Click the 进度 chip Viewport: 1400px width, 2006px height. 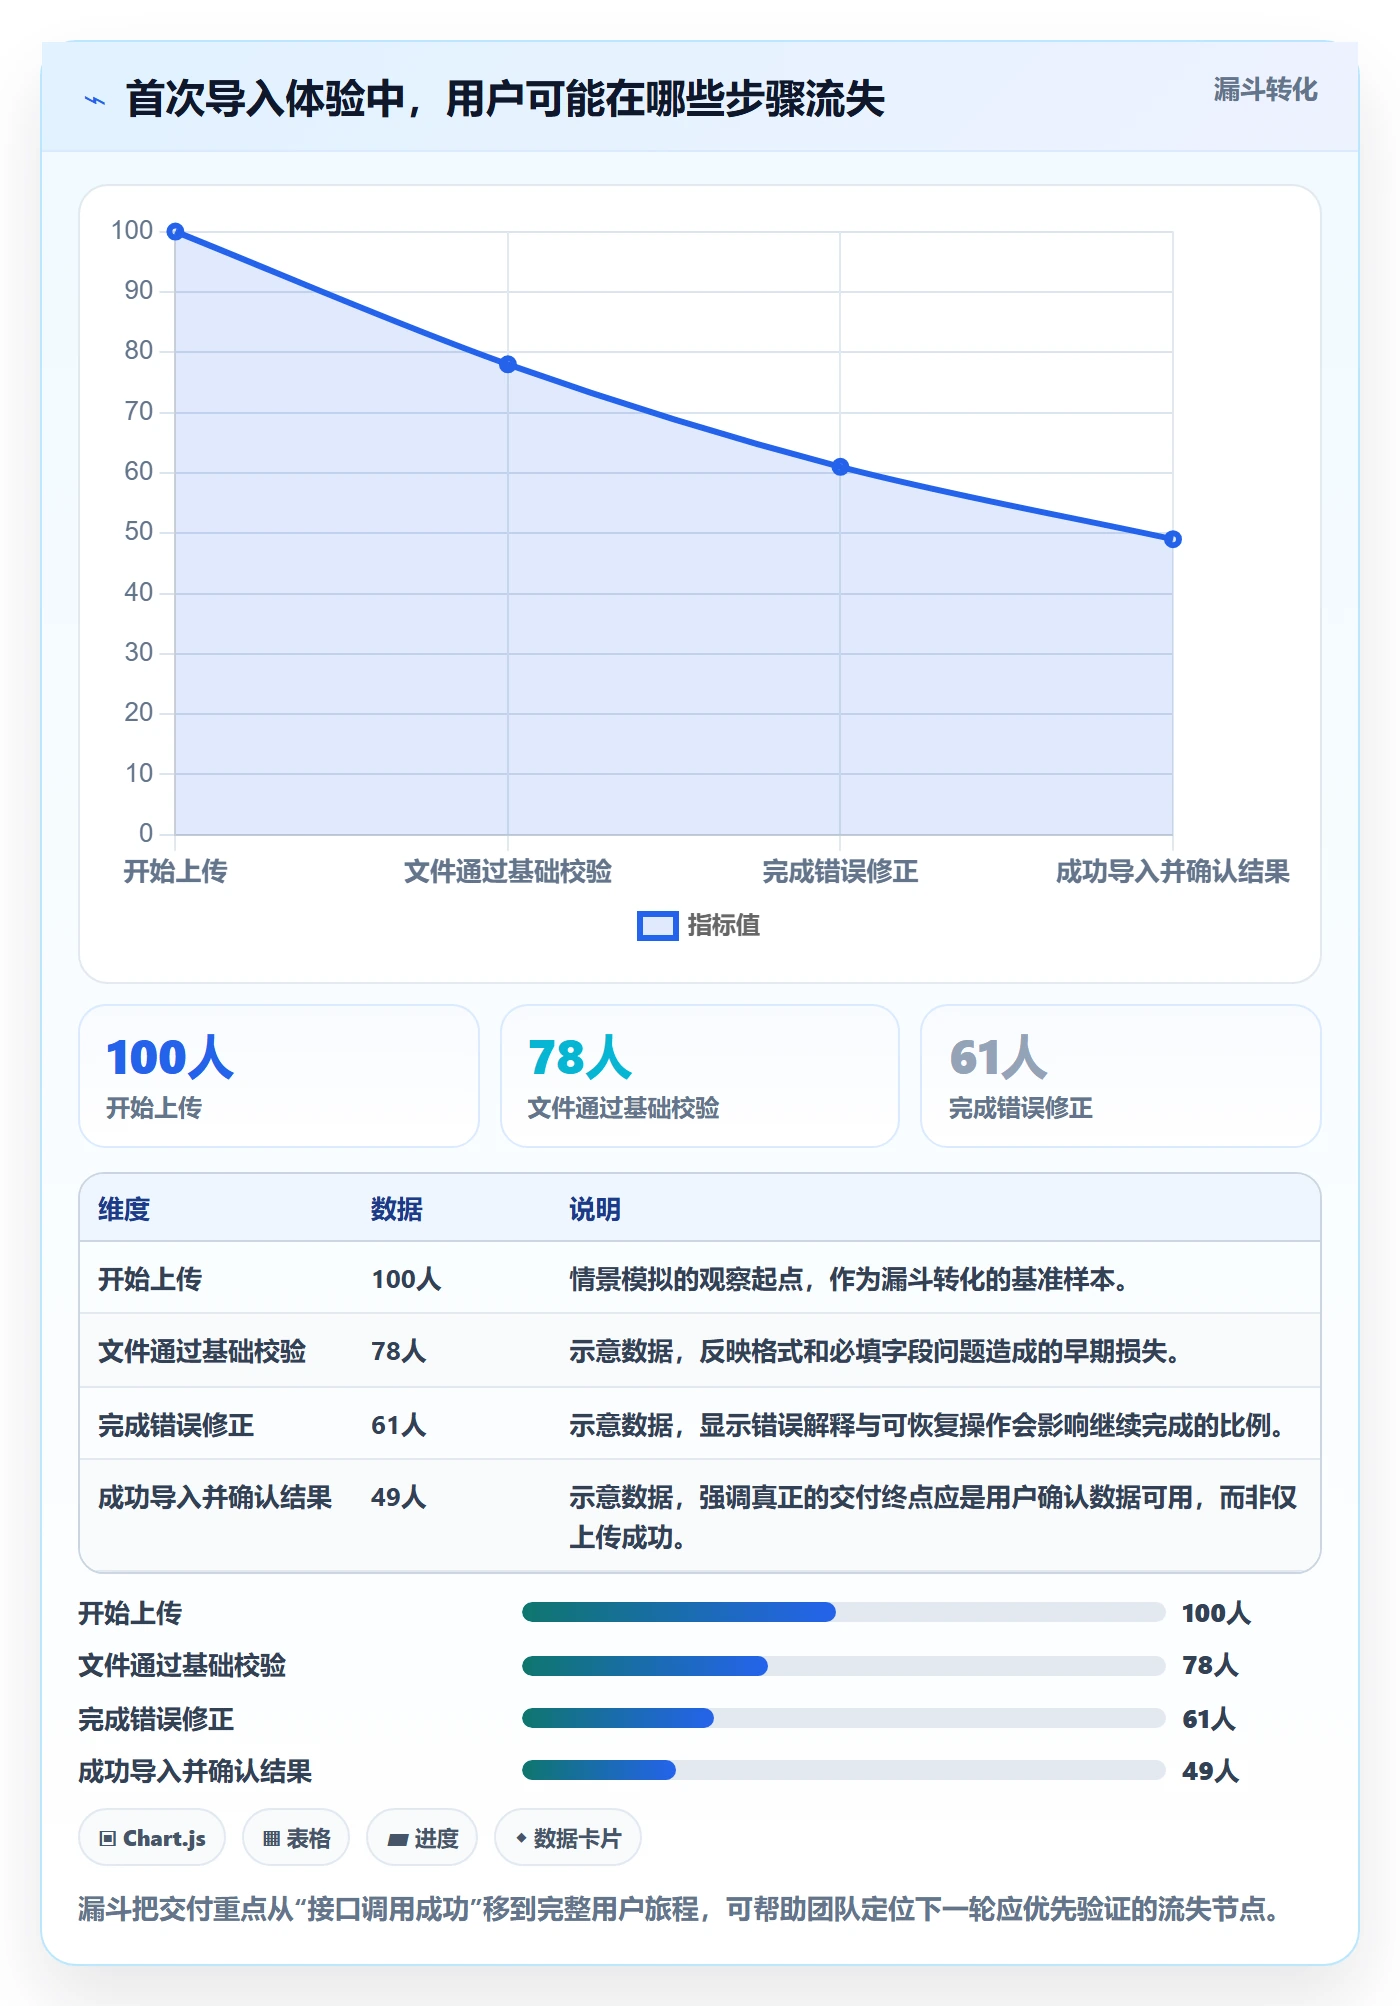point(422,1838)
